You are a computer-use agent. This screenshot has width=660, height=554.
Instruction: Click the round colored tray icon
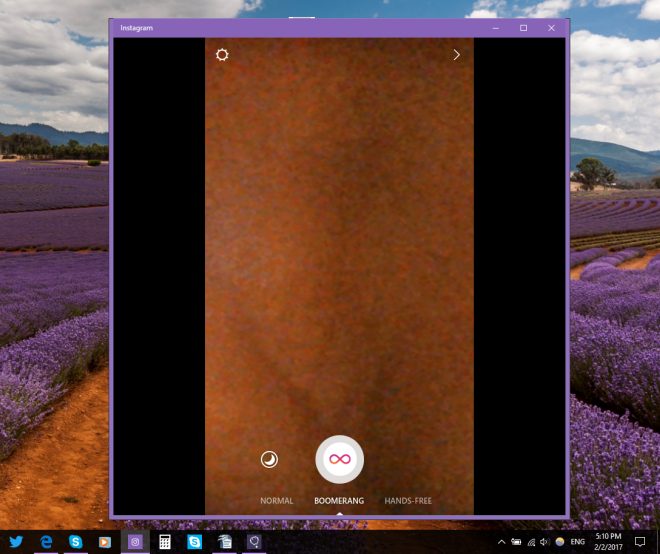[x=560, y=542]
